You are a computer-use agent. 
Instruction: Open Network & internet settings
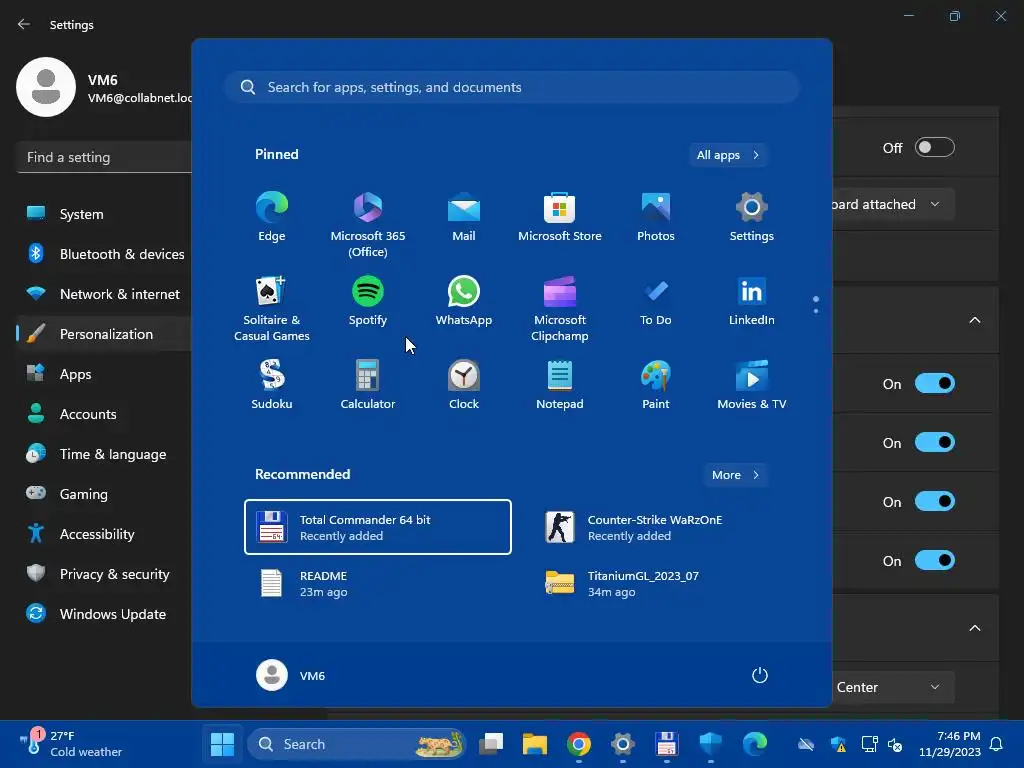click(104, 294)
